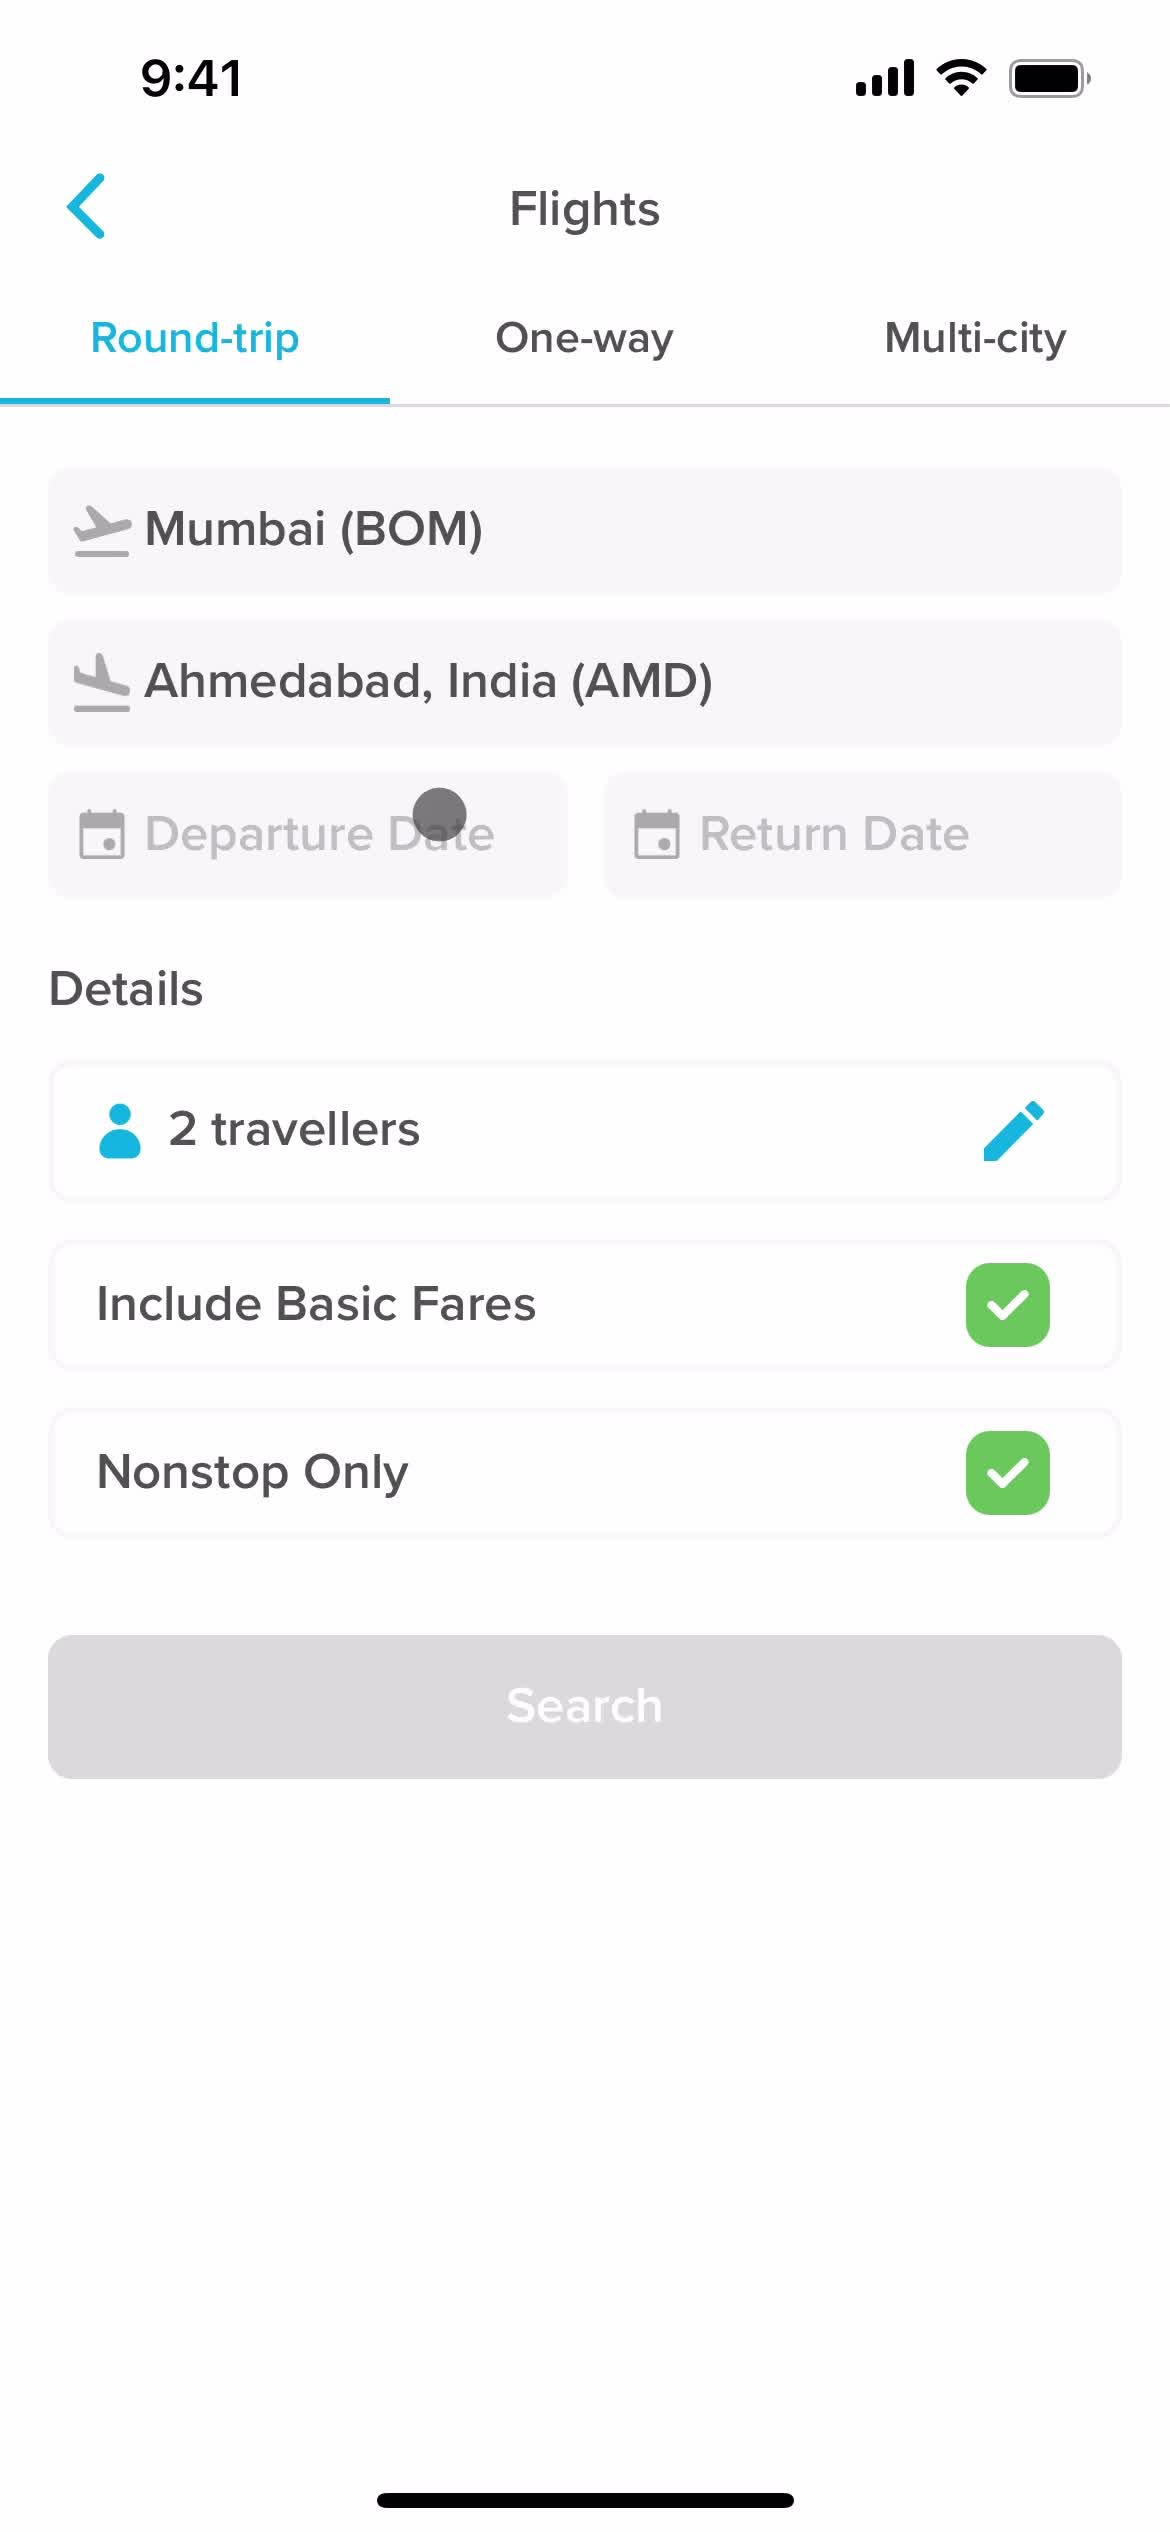Screen dimensions: 1170x2532
Task: Tap the Wi-Fi icon in status bar
Action: 961,78
